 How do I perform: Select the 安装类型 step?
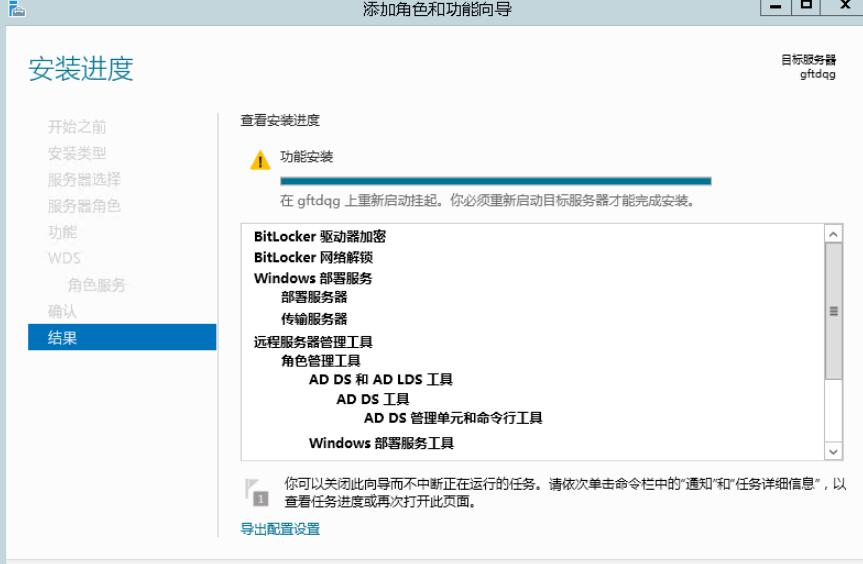[77, 153]
